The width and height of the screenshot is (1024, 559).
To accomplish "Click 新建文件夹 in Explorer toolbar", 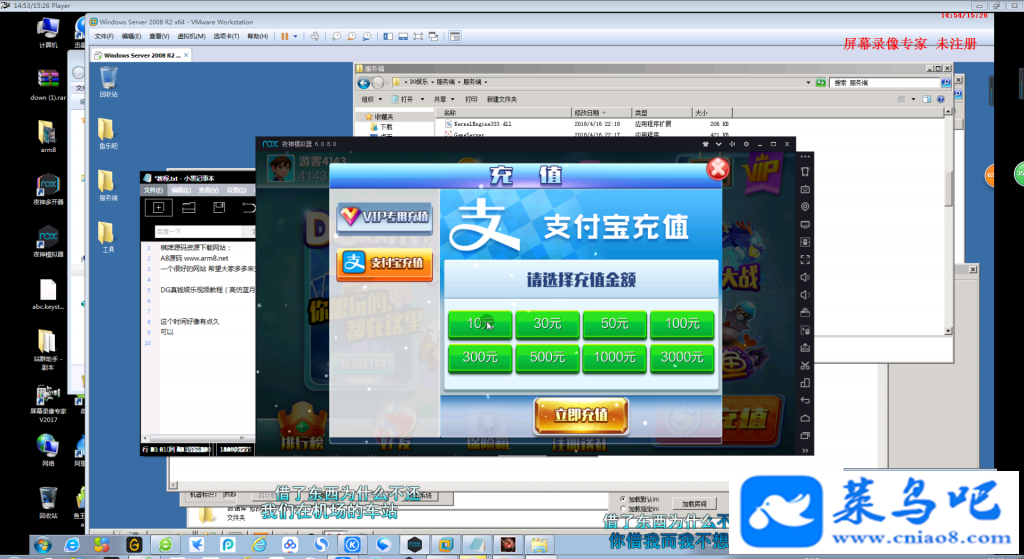I will [502, 99].
